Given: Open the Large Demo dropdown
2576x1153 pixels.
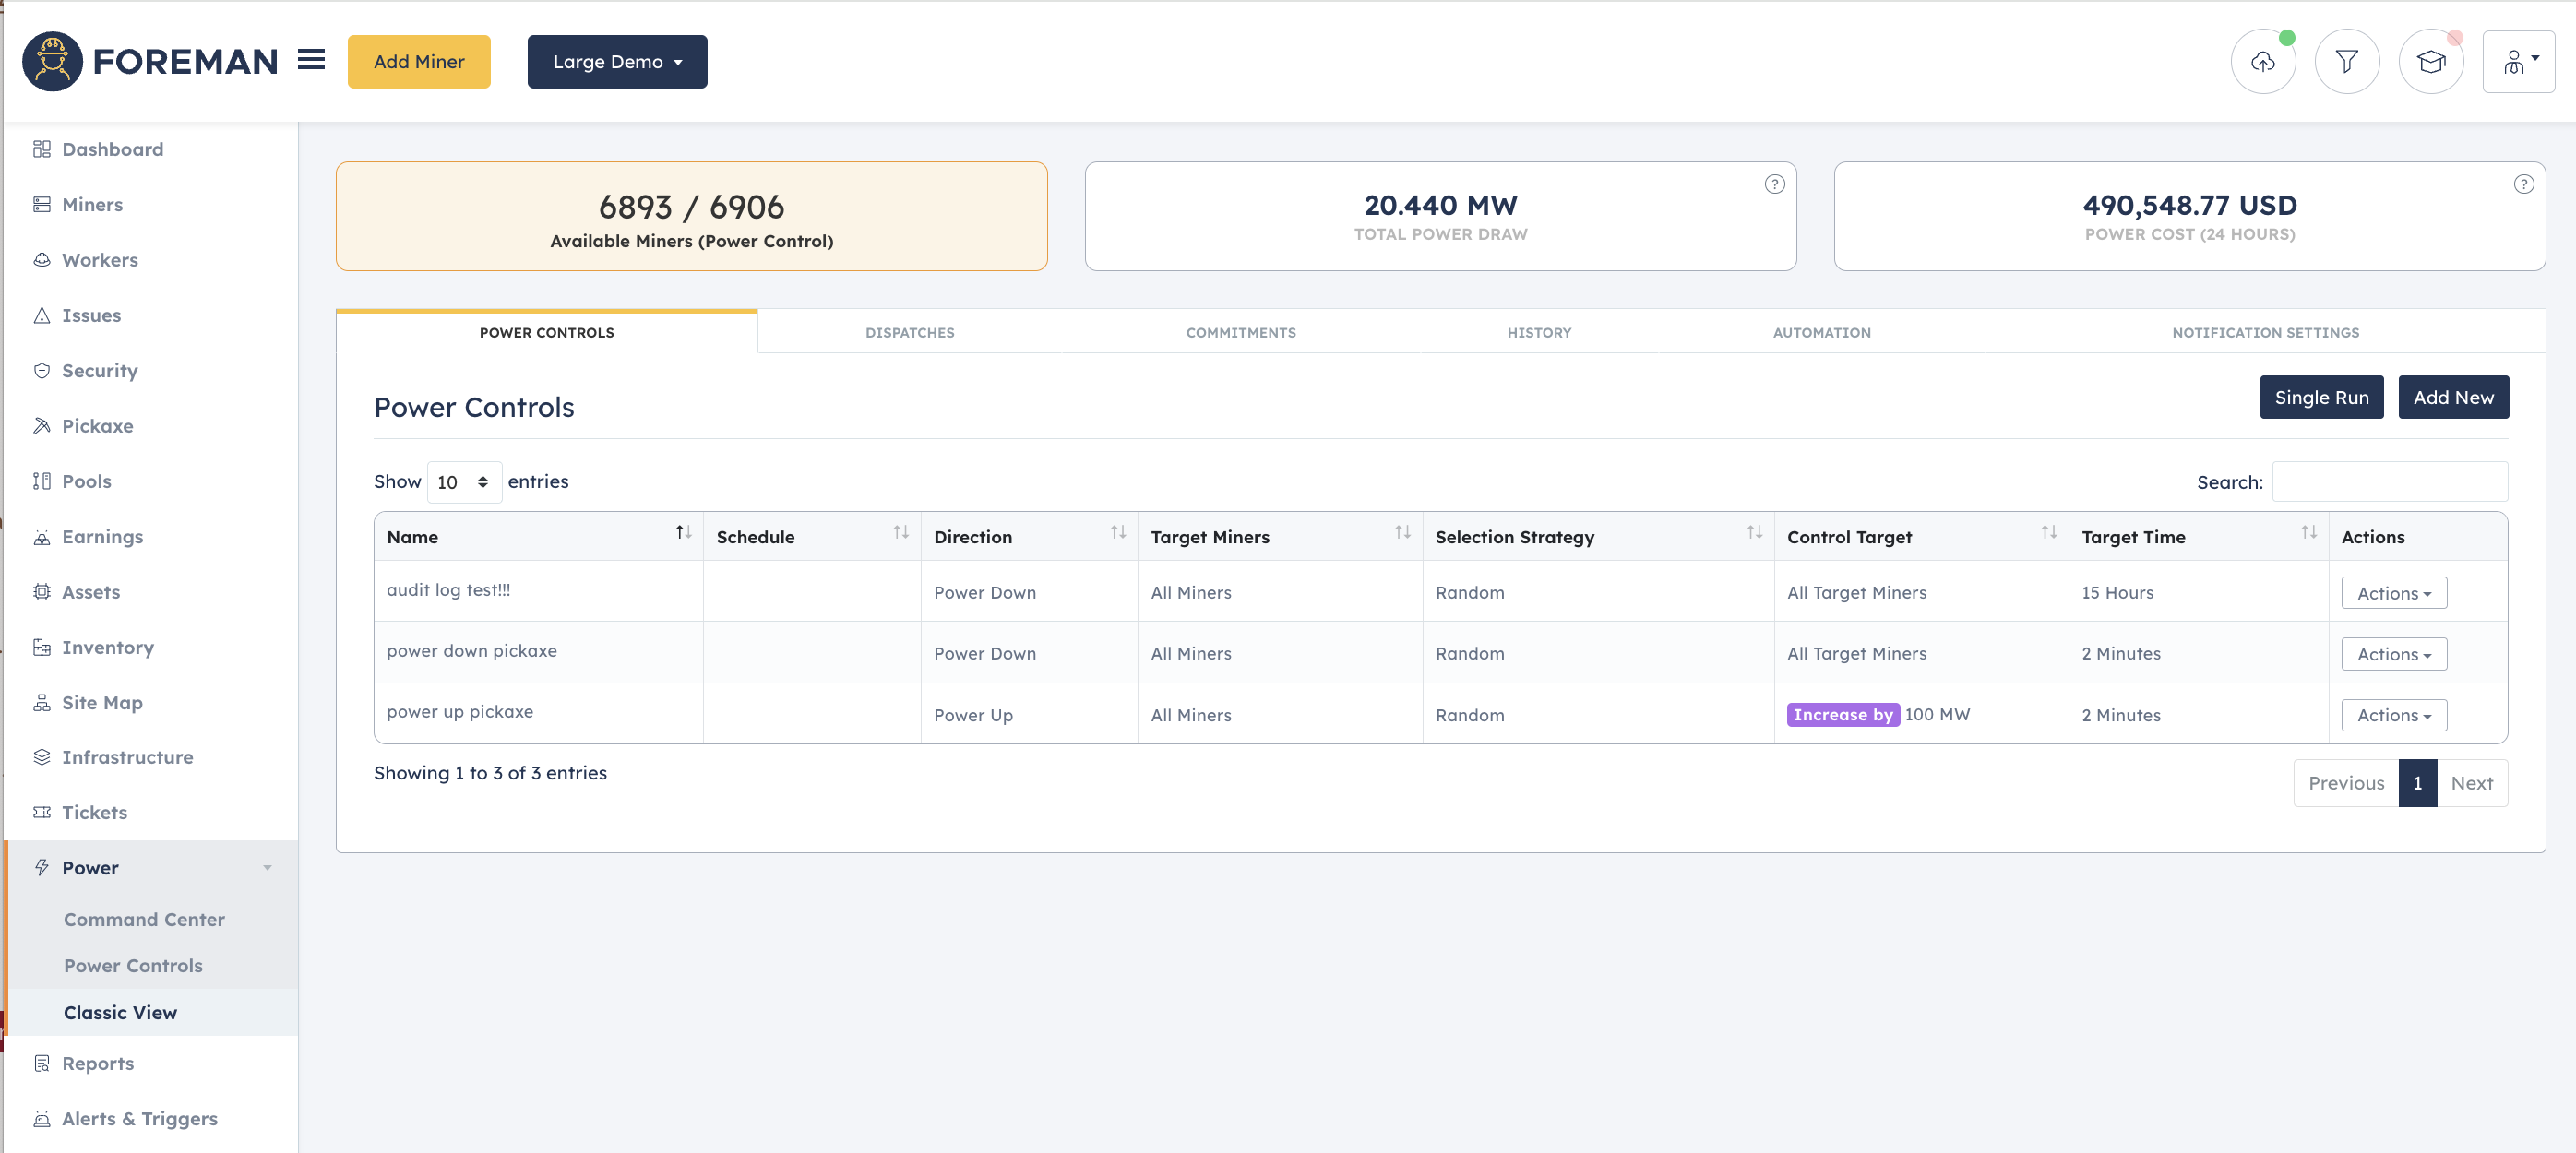Looking at the screenshot, I should coord(617,62).
